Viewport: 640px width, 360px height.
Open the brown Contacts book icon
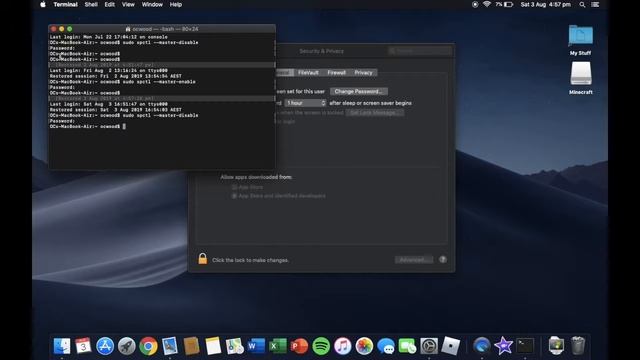[191, 346]
